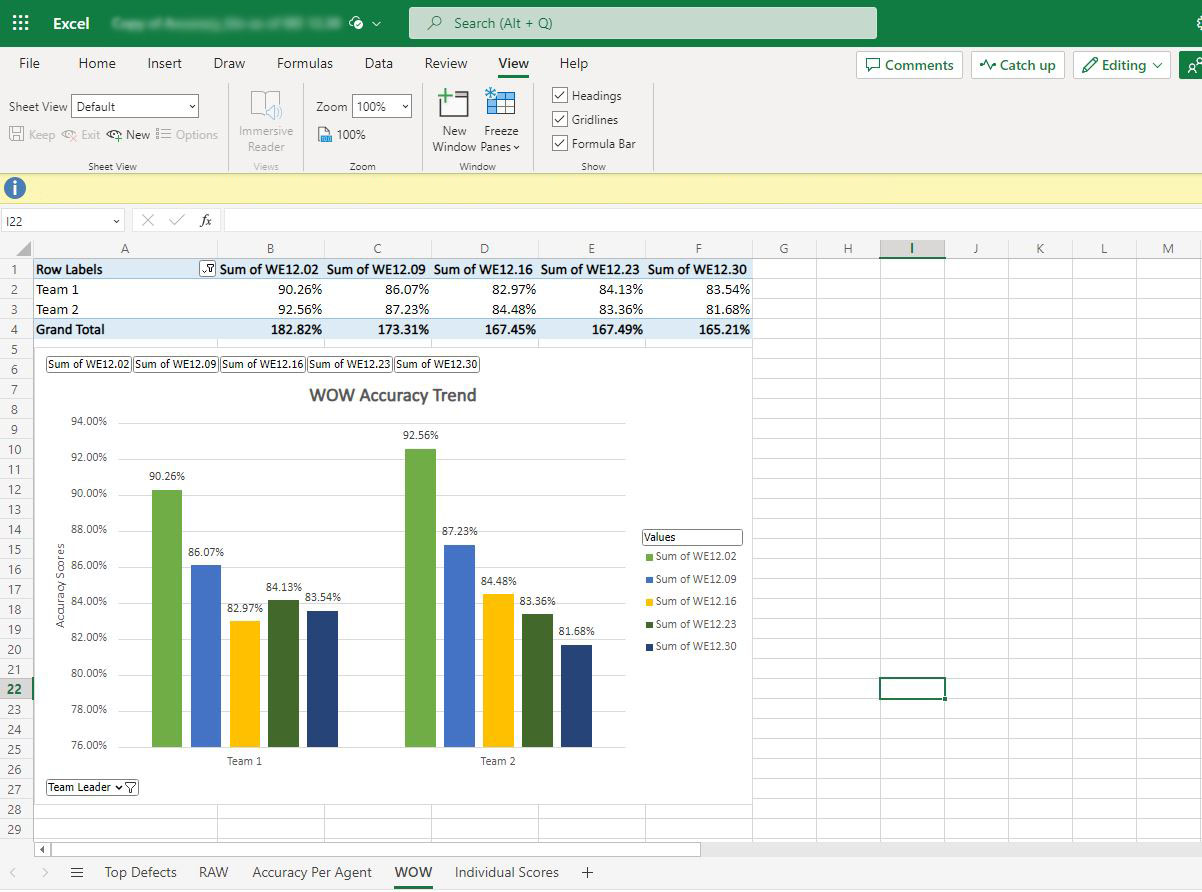Click the yellow Sum of WE12.16 legend swatch

(649, 602)
